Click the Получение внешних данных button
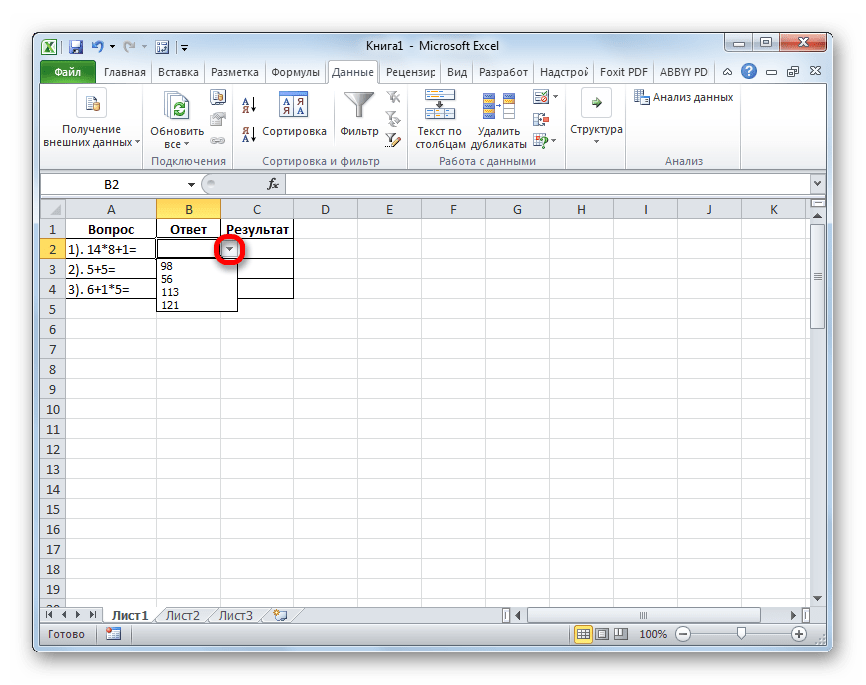866x685 pixels. click(92, 119)
